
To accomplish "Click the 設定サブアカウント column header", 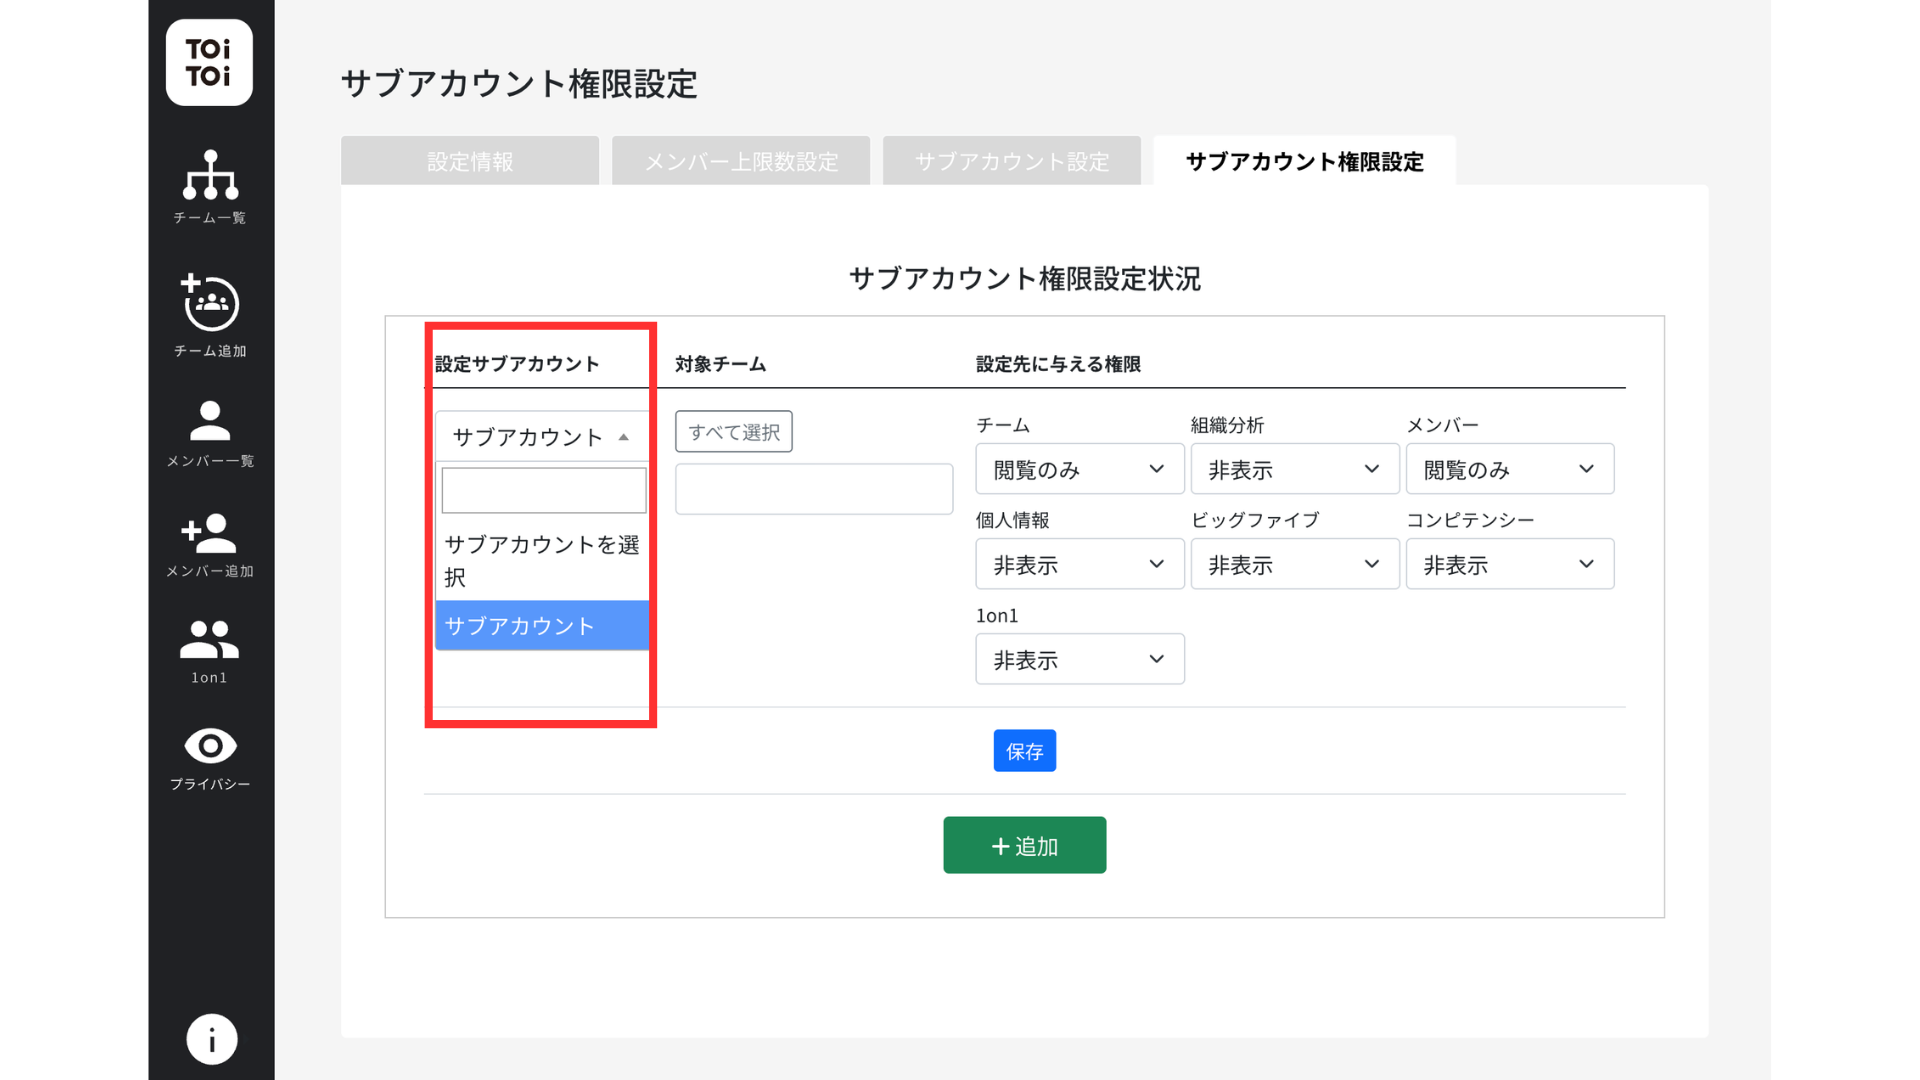I will point(517,364).
